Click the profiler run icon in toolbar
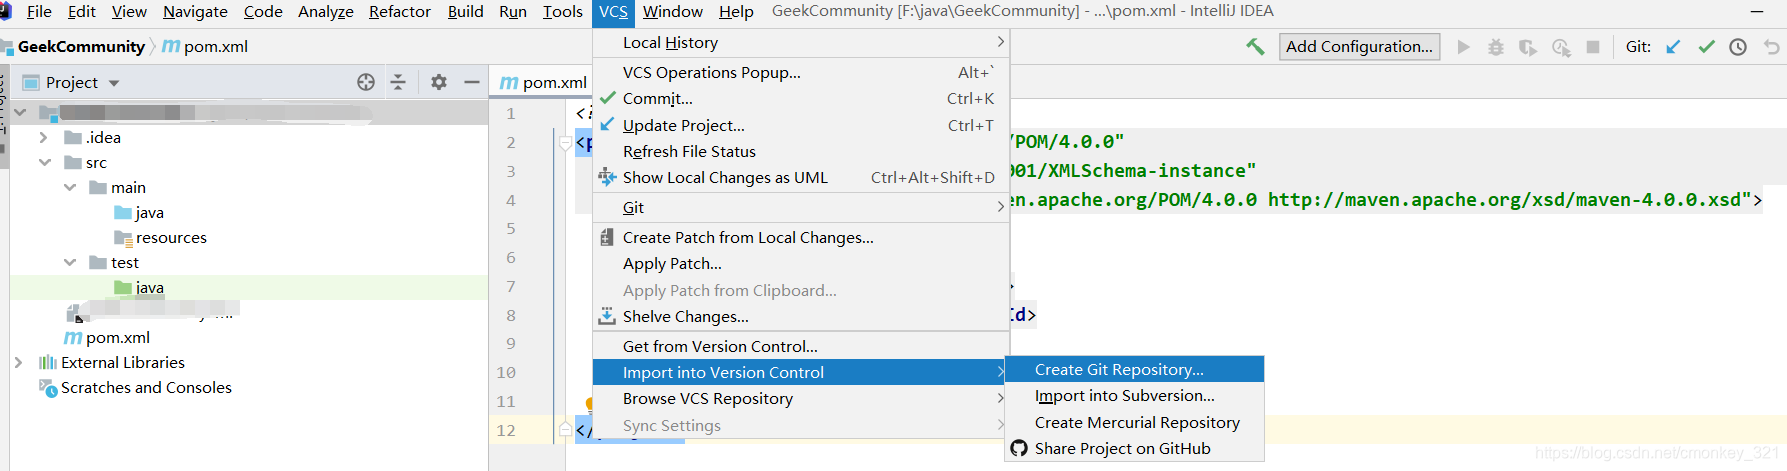The image size is (1787, 471). click(1561, 47)
